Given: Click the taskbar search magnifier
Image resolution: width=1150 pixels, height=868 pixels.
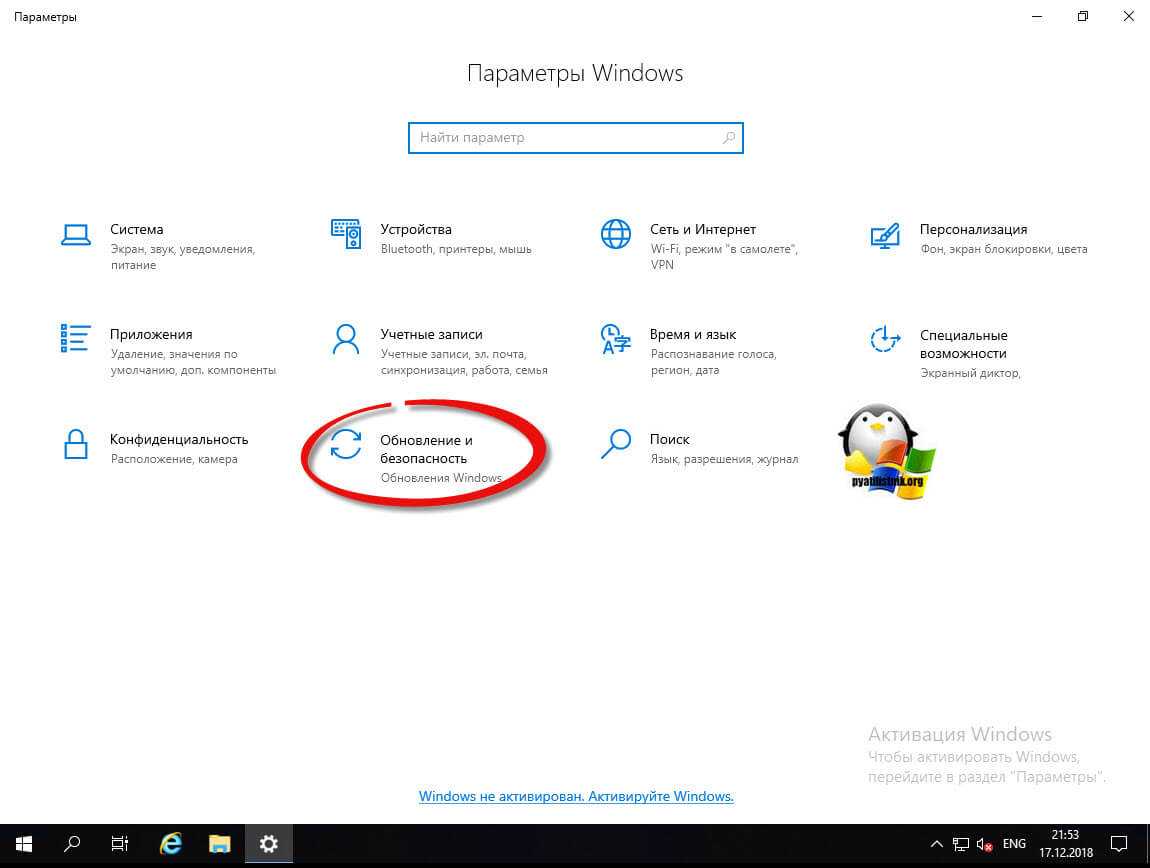Looking at the screenshot, I should pos(72,845).
